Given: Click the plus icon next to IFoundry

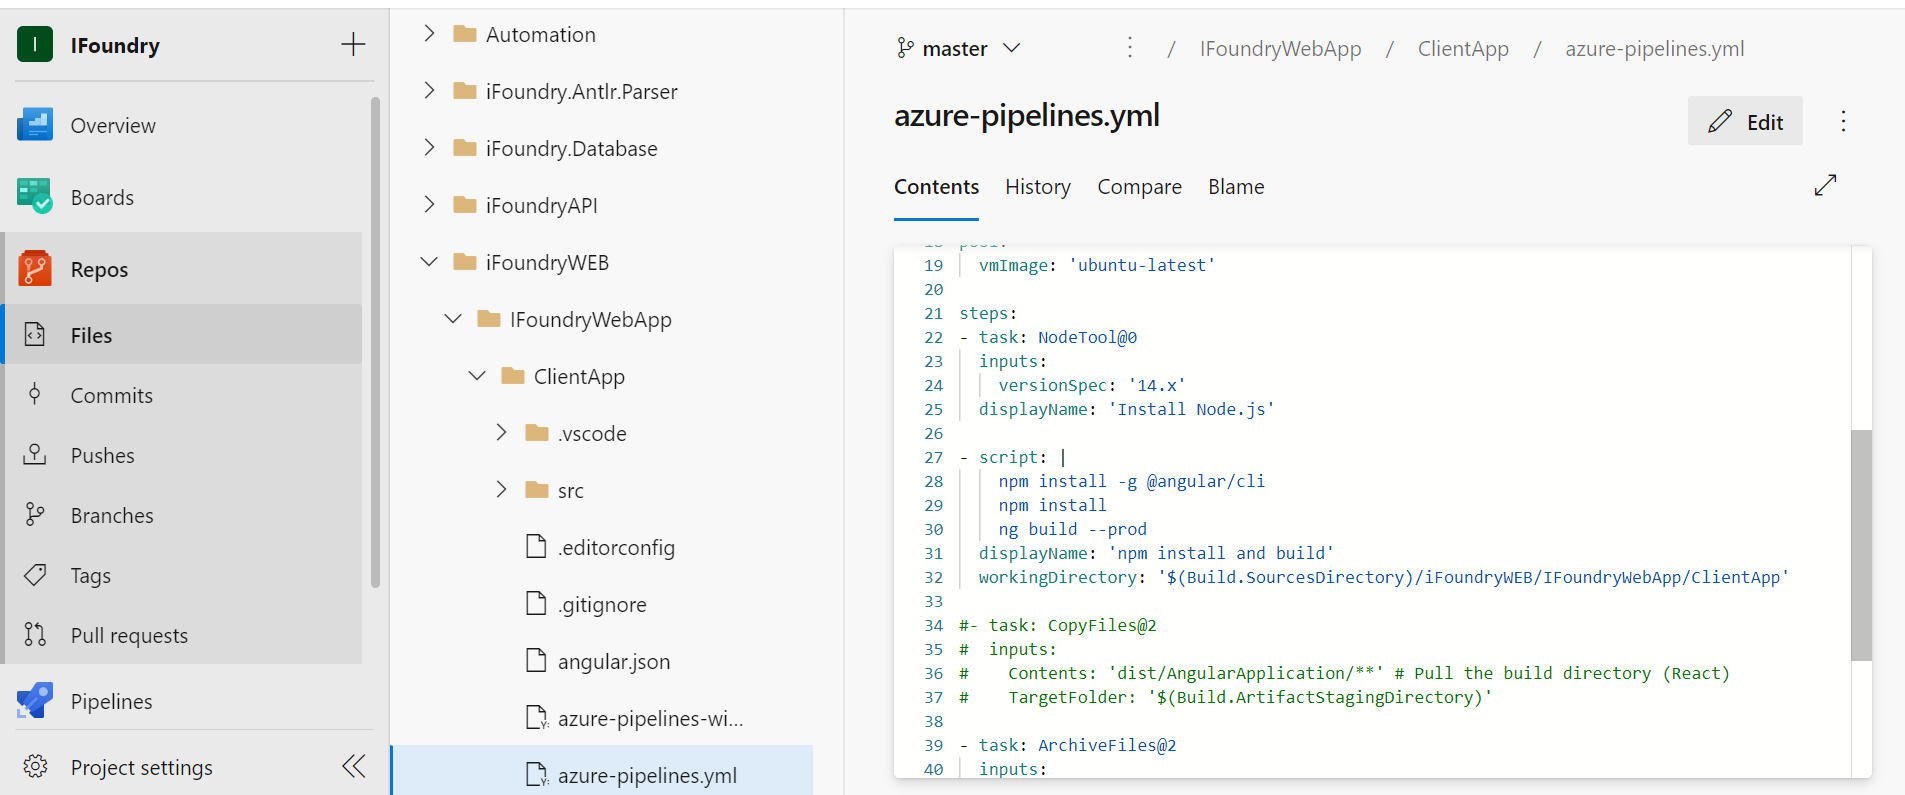Looking at the screenshot, I should click(353, 44).
